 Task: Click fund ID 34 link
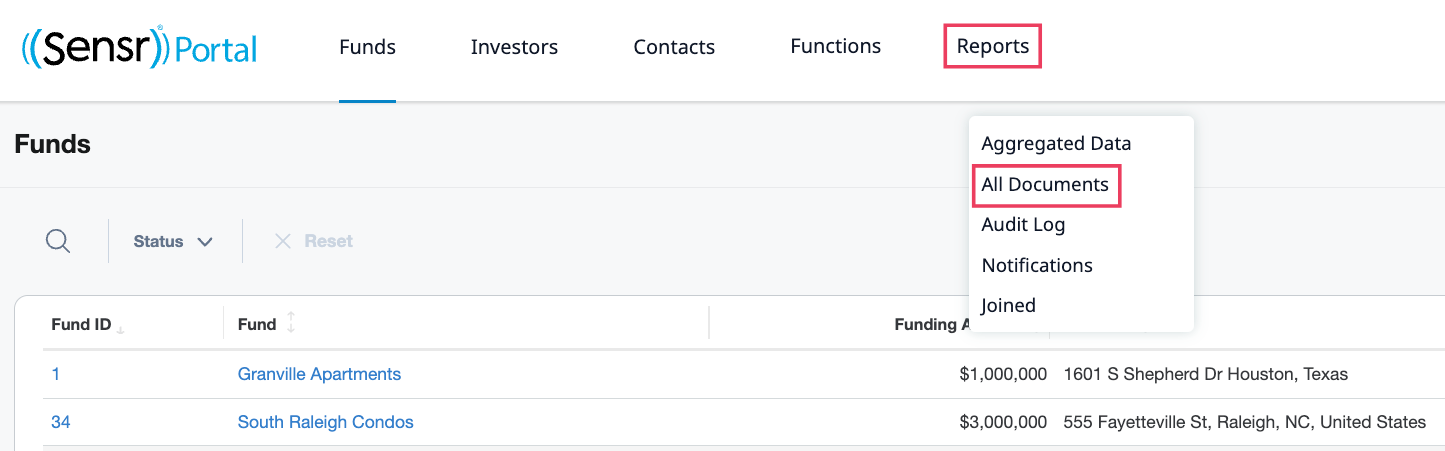click(x=60, y=422)
